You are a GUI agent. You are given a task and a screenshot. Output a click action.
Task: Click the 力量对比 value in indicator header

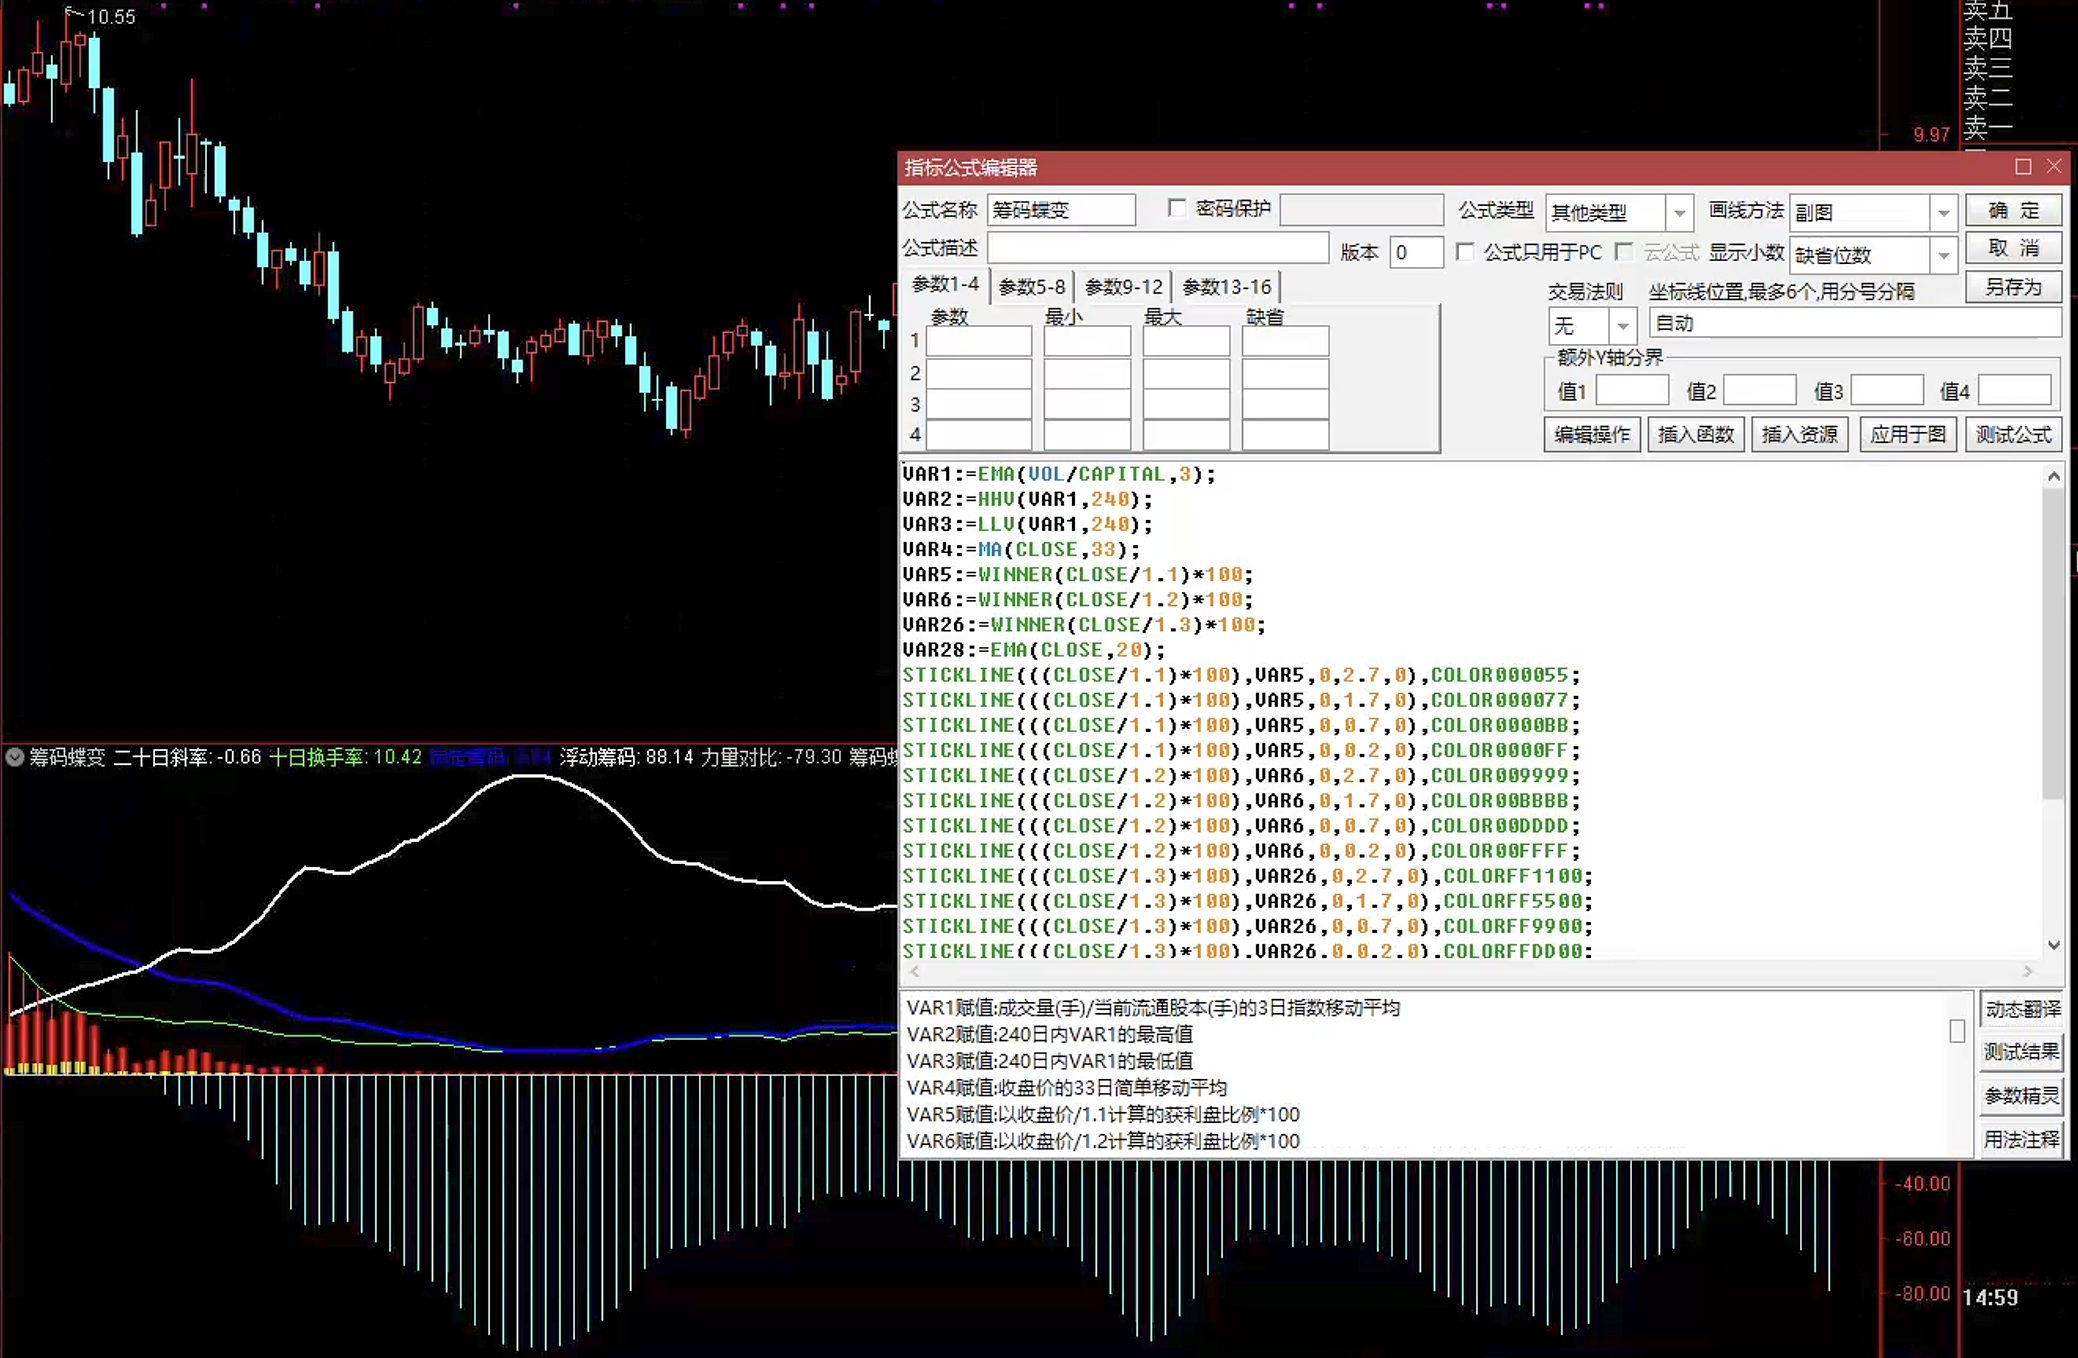[814, 757]
